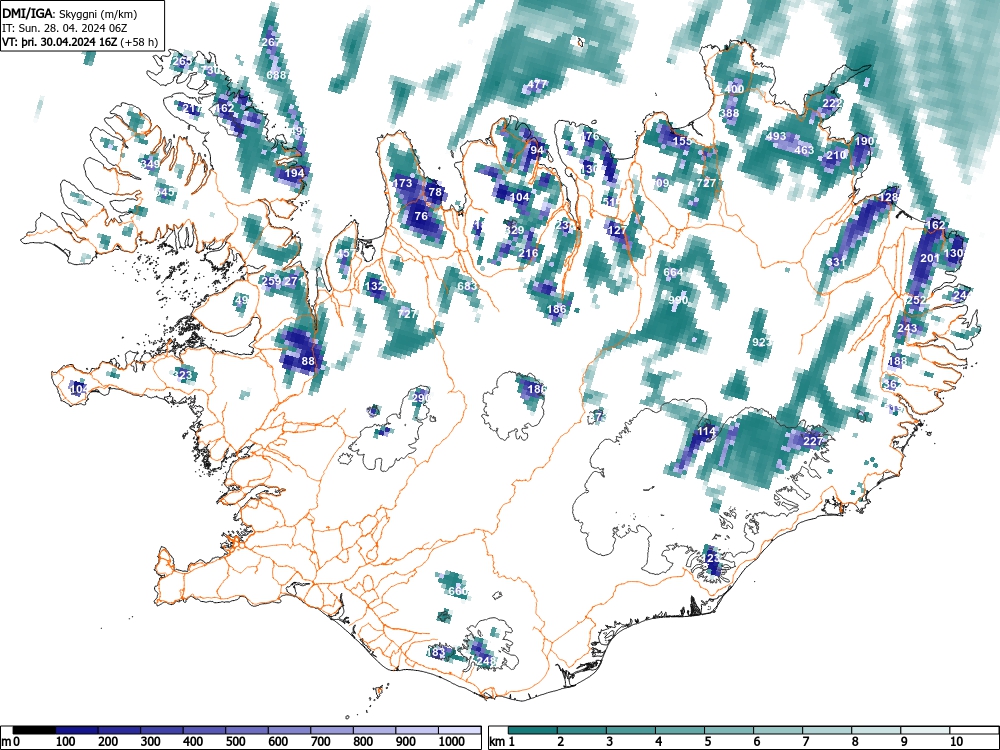The width and height of the screenshot is (1000, 750).
Task: Click the map value '190' in the northeast
Action: coord(864,141)
